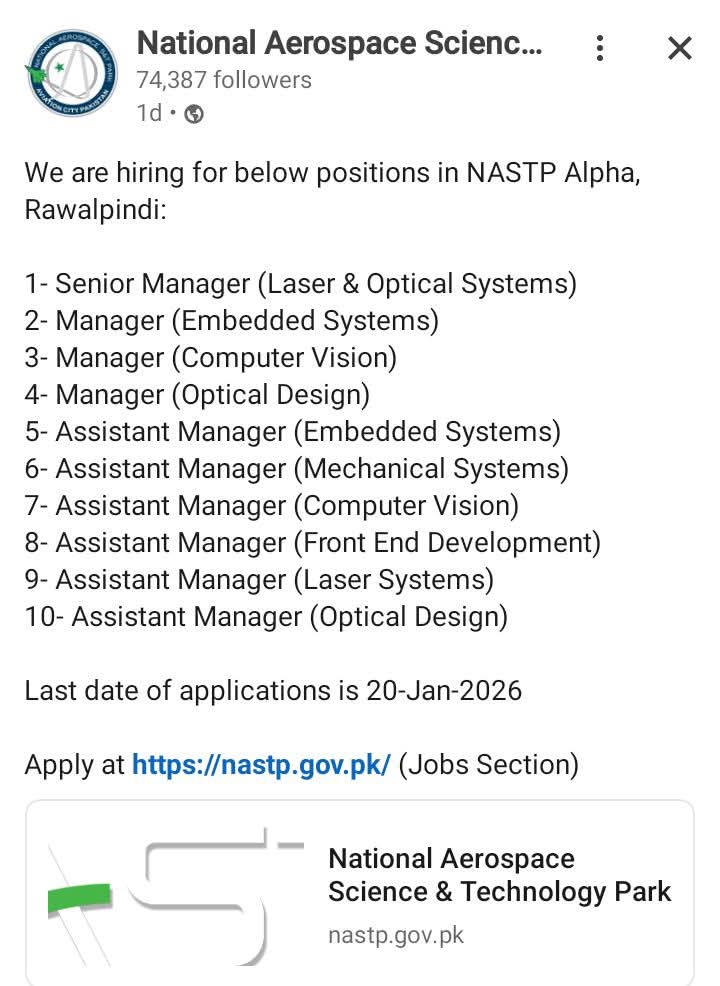
Task: Click the Assistant Manager Mechanical Systems line
Action: click(x=295, y=468)
